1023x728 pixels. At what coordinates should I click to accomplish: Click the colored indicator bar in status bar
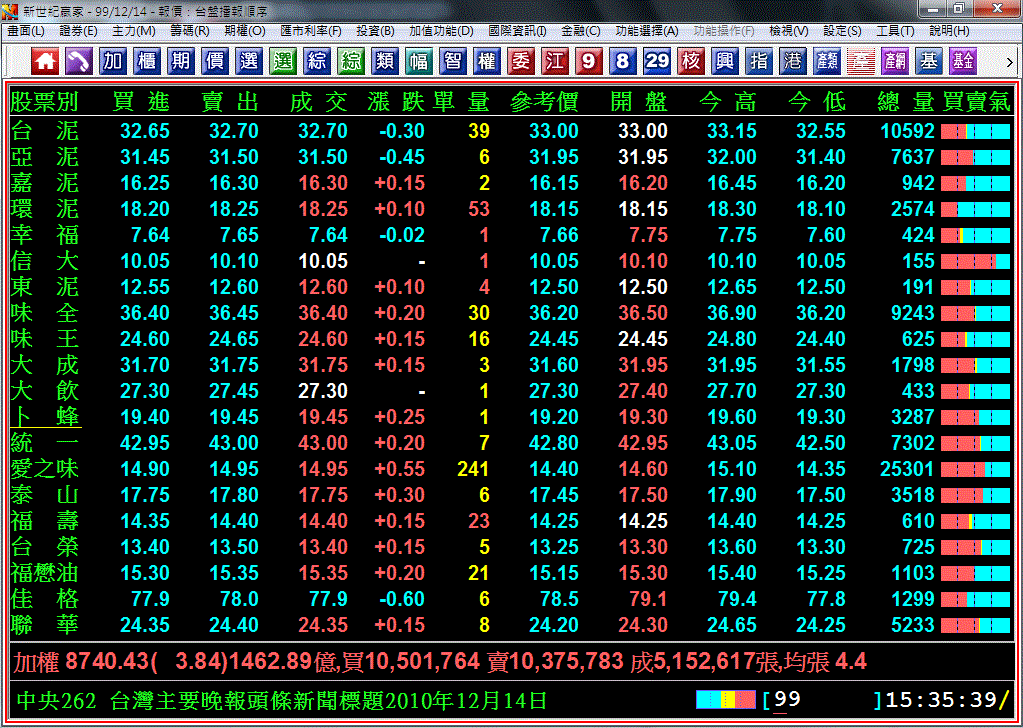click(x=725, y=699)
